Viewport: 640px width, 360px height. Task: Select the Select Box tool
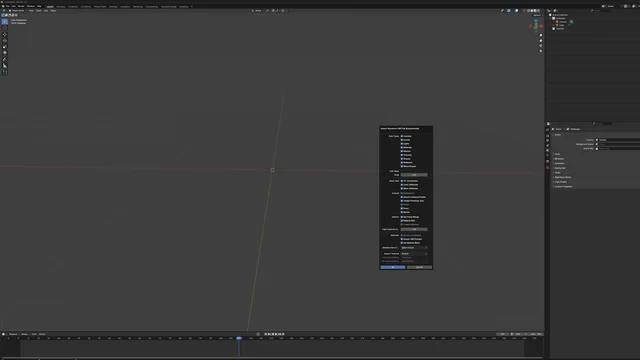tap(5, 22)
